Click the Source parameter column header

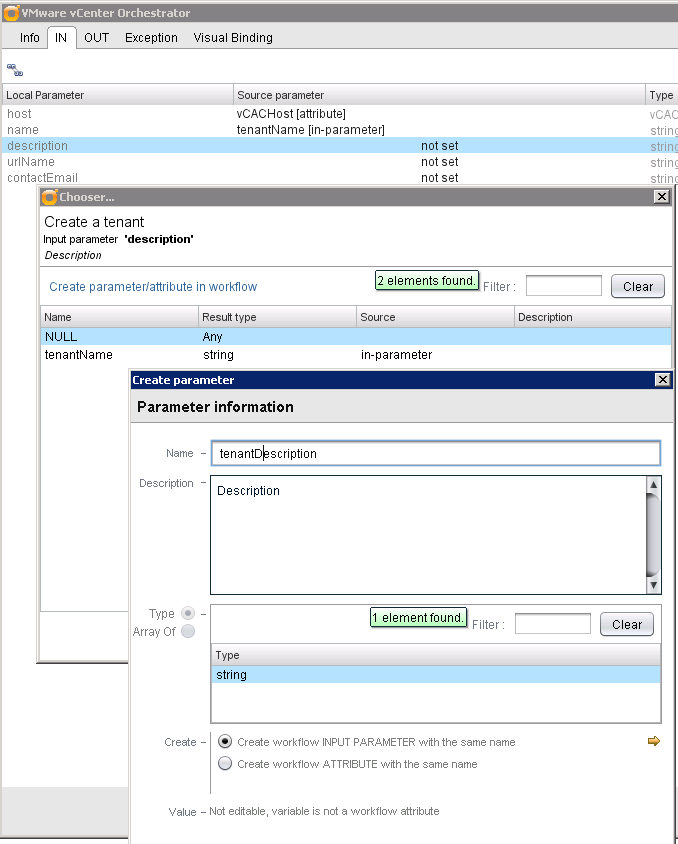pyautogui.click(x=439, y=95)
